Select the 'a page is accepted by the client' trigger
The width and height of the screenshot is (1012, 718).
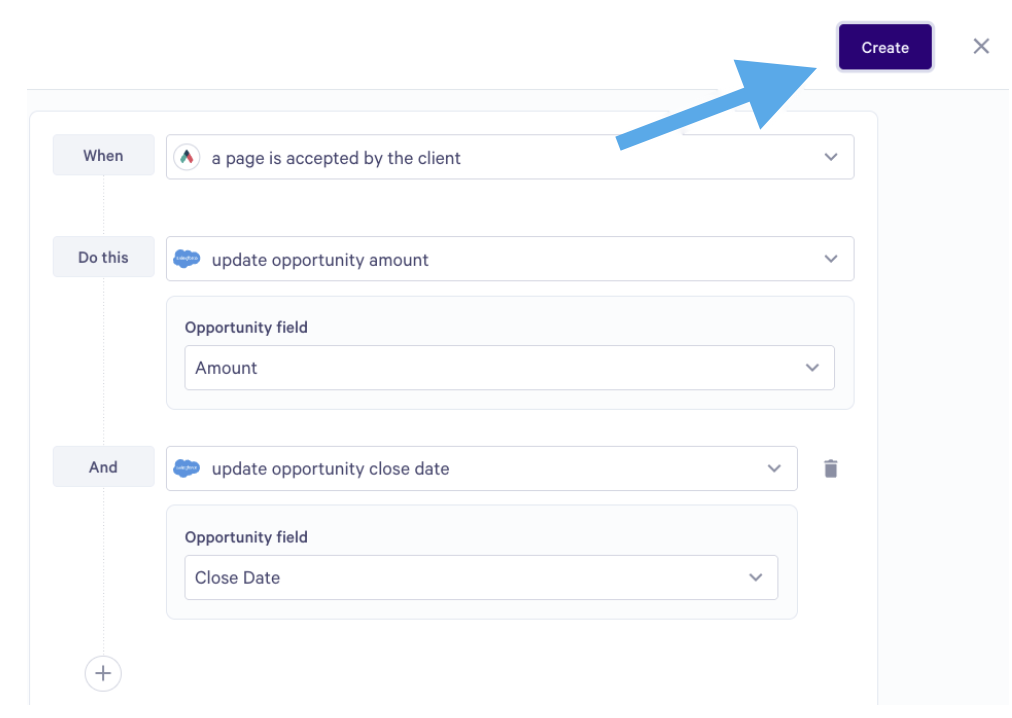336,158
